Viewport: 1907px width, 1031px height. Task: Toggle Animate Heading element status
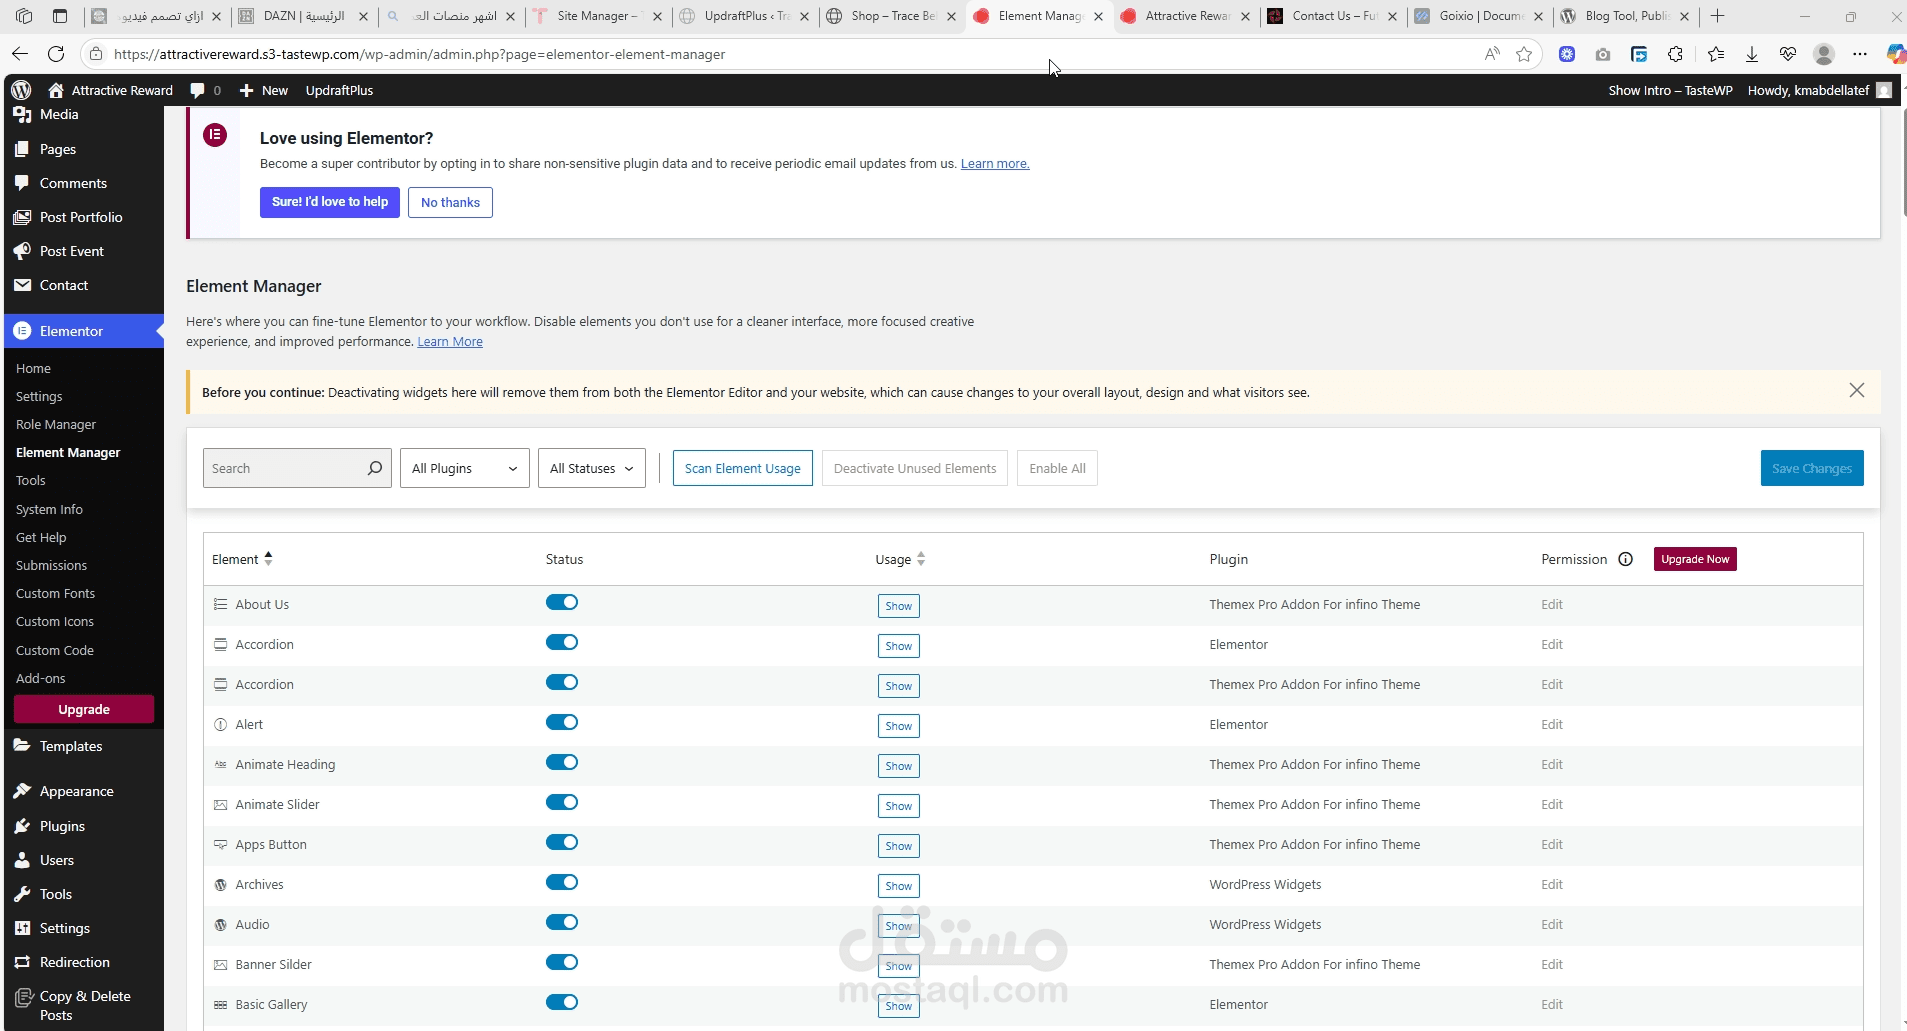pyautogui.click(x=562, y=762)
